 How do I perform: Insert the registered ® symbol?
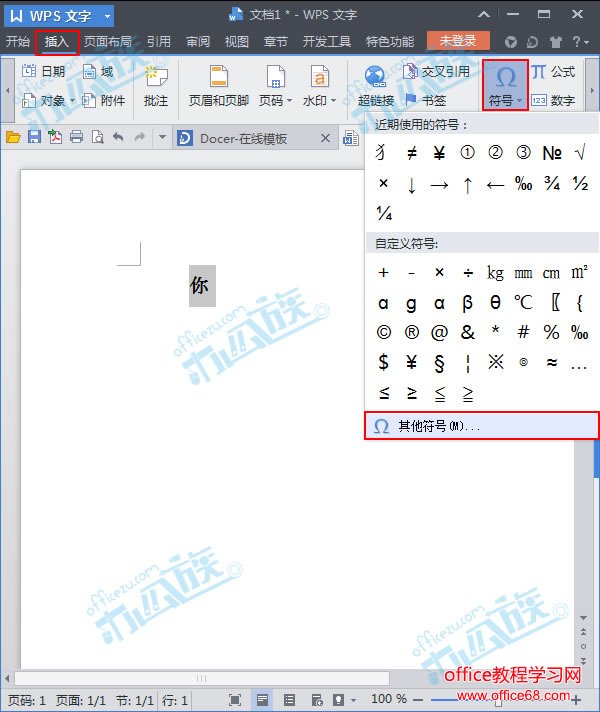tap(412, 332)
